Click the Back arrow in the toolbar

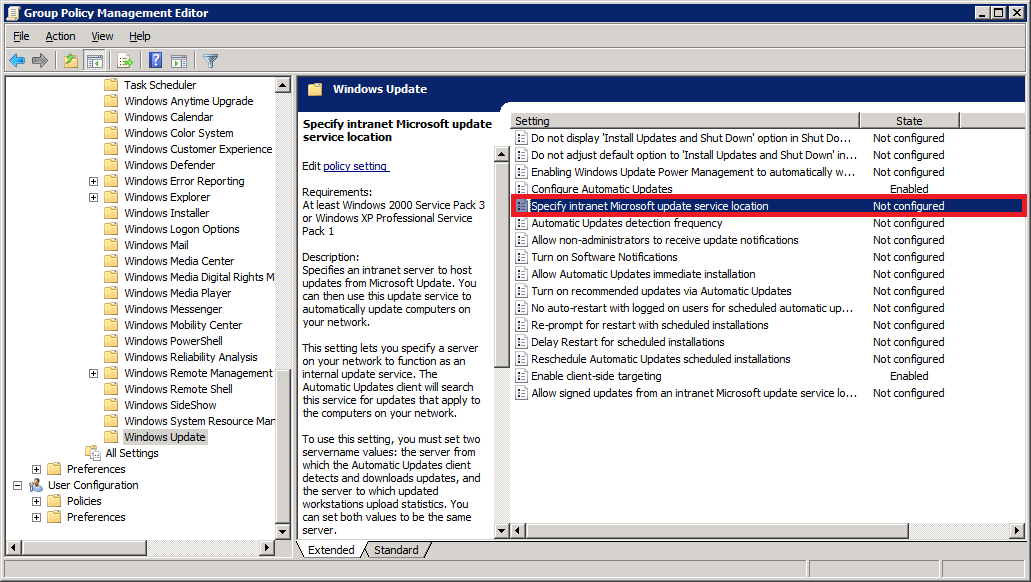point(17,61)
